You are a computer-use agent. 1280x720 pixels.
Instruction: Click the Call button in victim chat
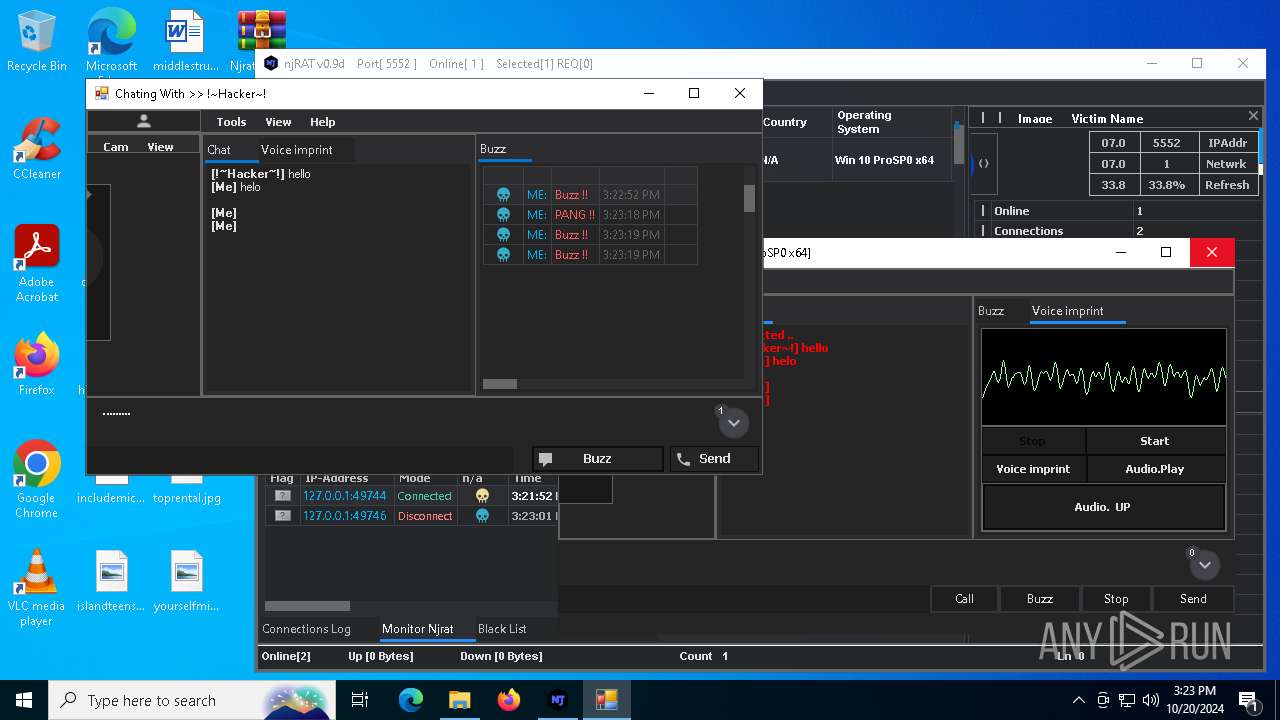point(965,599)
